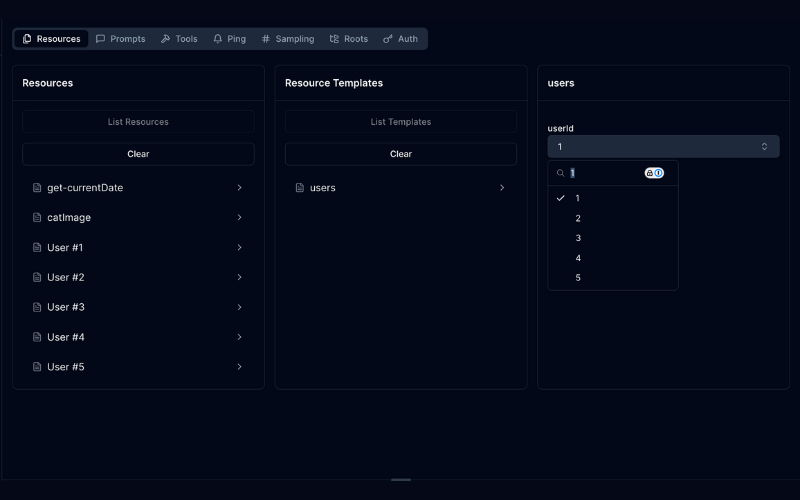The height and width of the screenshot is (500, 800).
Task: Click the search magnifier icon in dropdown
Action: tap(560, 173)
